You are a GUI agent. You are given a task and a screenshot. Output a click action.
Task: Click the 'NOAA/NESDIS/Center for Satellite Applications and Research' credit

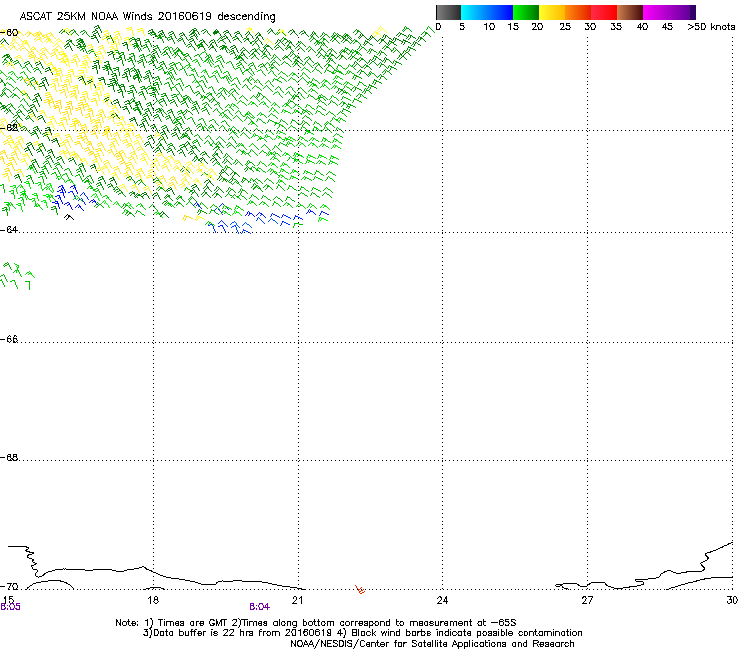[432, 644]
